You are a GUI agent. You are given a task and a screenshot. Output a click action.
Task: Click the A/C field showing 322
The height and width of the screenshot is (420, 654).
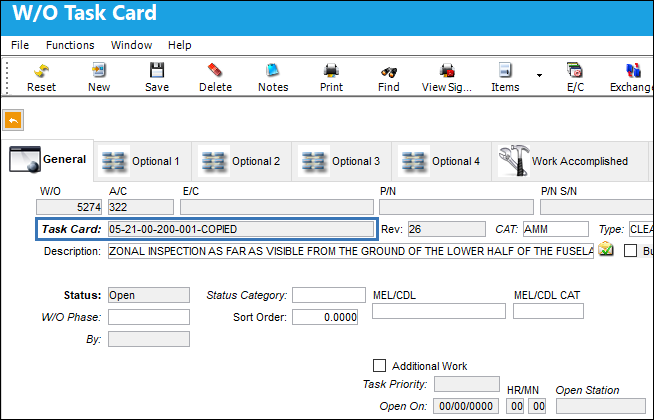[x=141, y=207]
